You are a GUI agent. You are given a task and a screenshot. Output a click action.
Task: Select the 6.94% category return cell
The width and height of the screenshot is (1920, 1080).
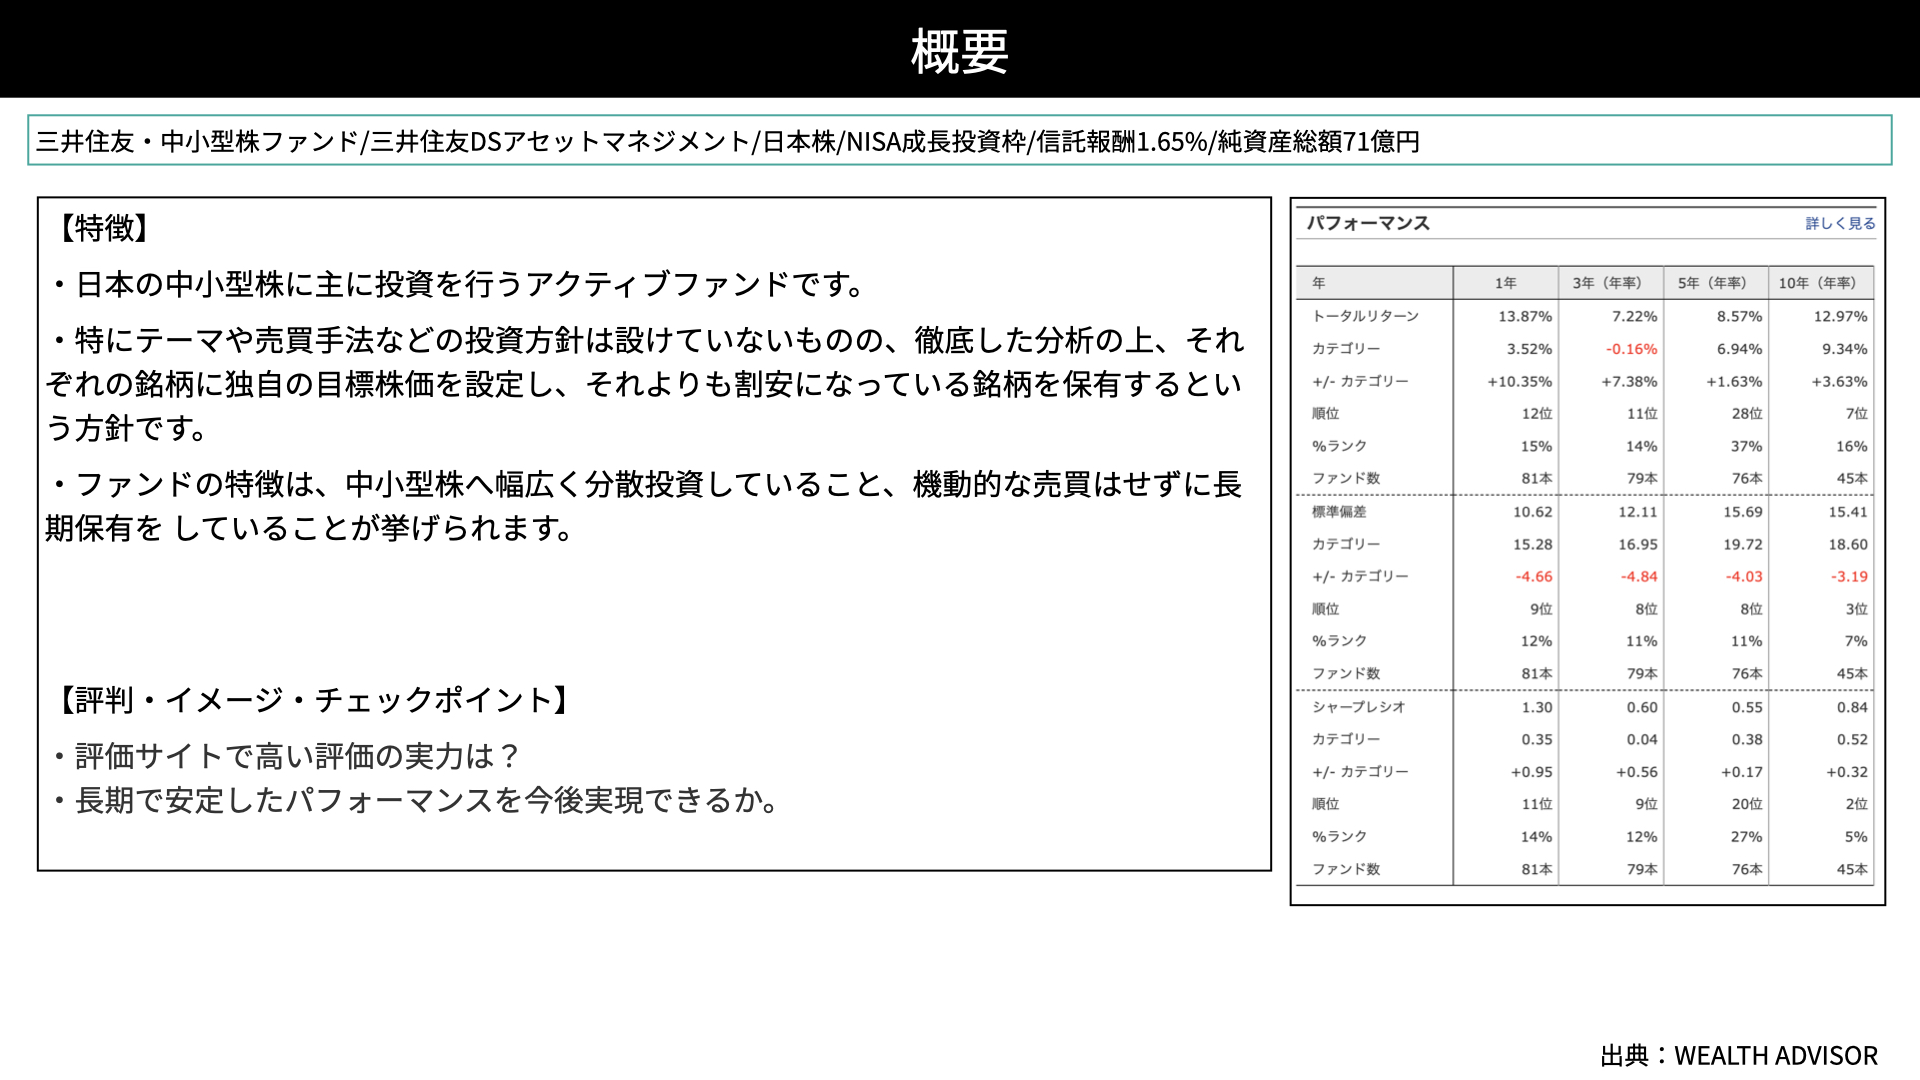click(1739, 349)
